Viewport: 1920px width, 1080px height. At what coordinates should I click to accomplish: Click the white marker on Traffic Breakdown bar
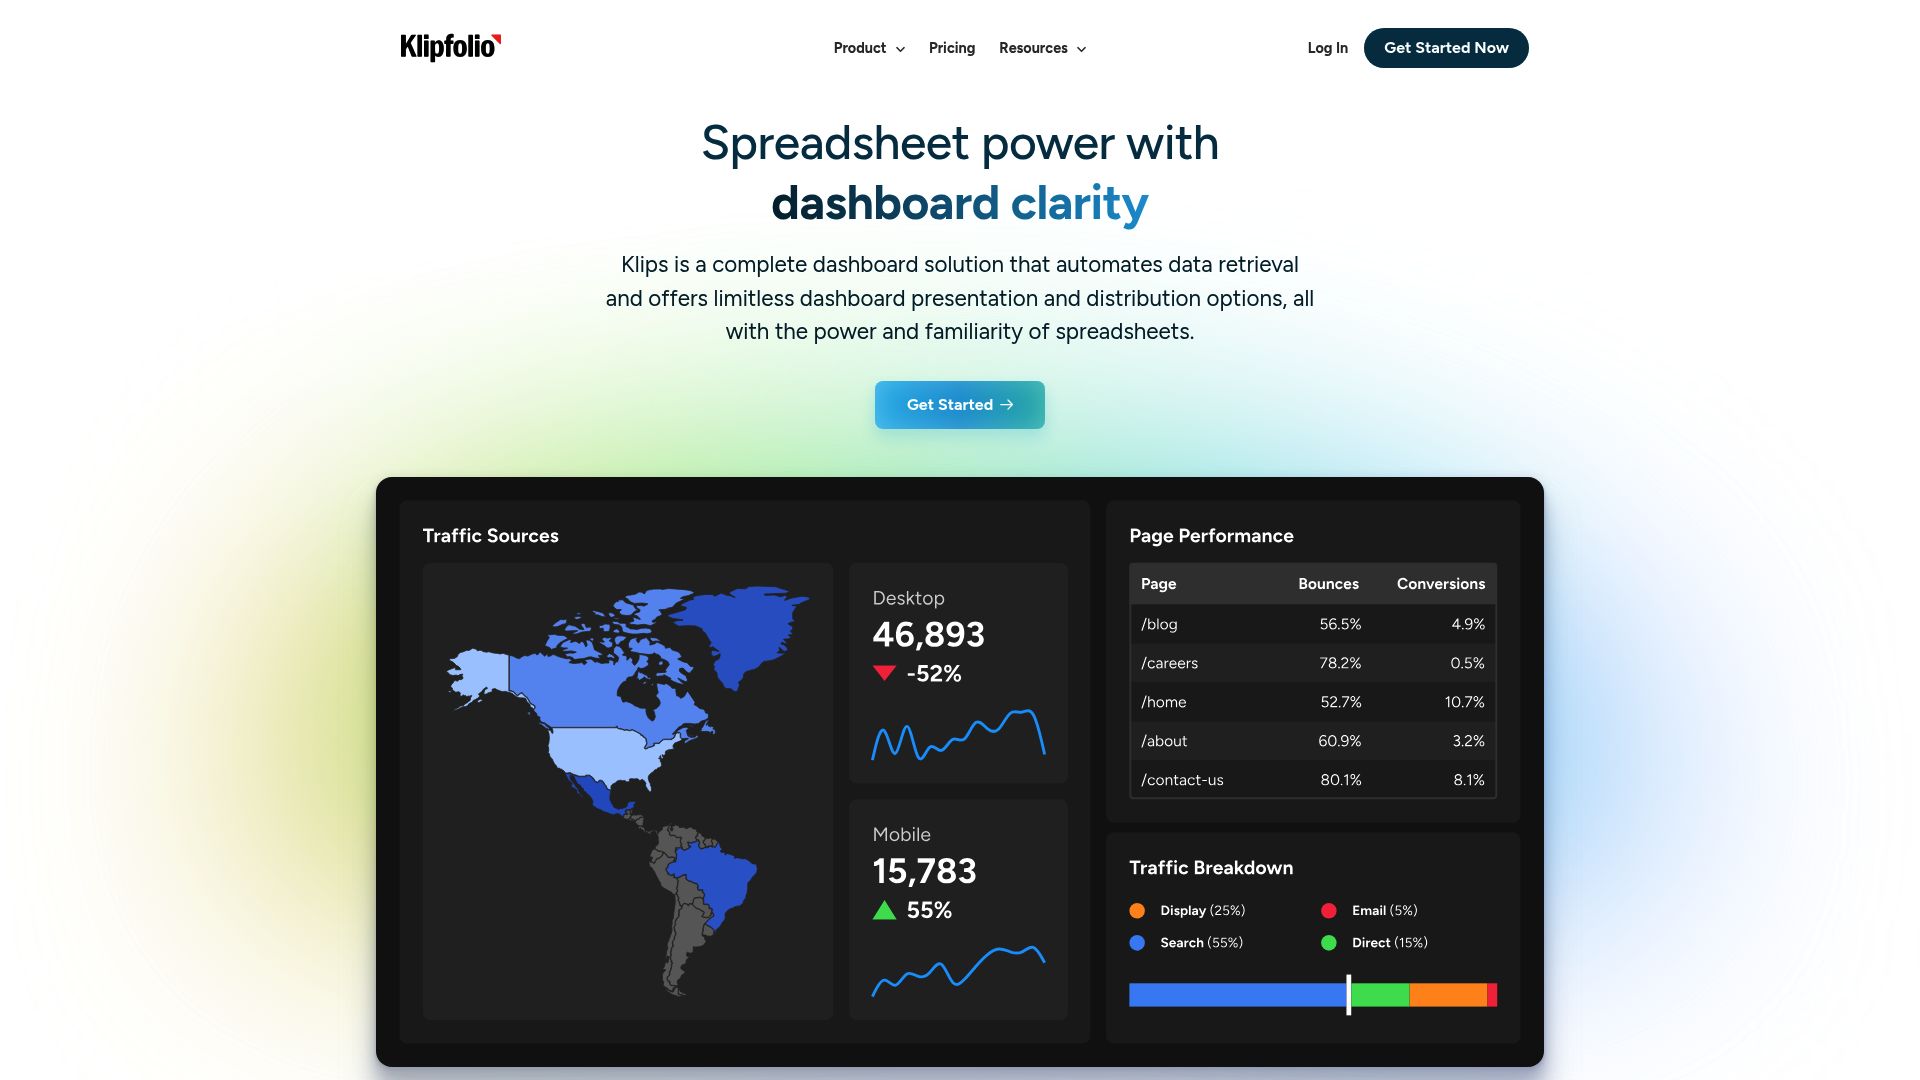pos(1348,995)
